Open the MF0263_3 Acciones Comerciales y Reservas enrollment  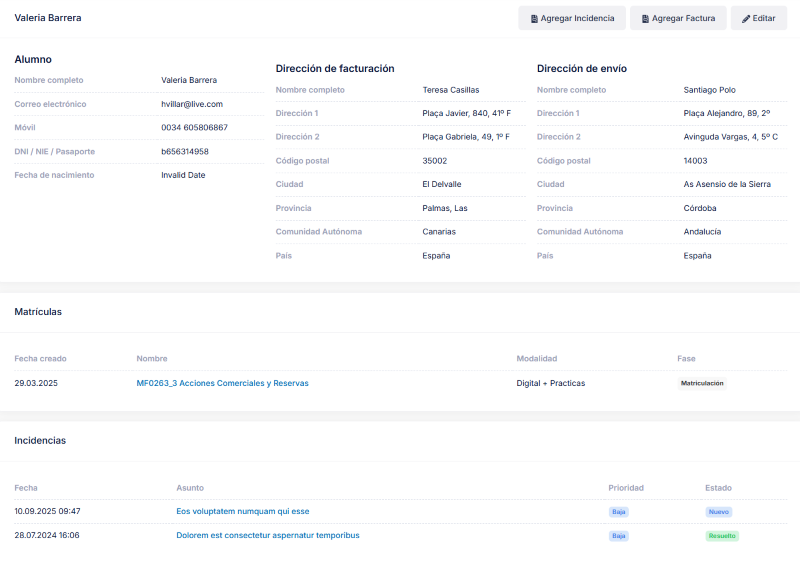point(222,383)
